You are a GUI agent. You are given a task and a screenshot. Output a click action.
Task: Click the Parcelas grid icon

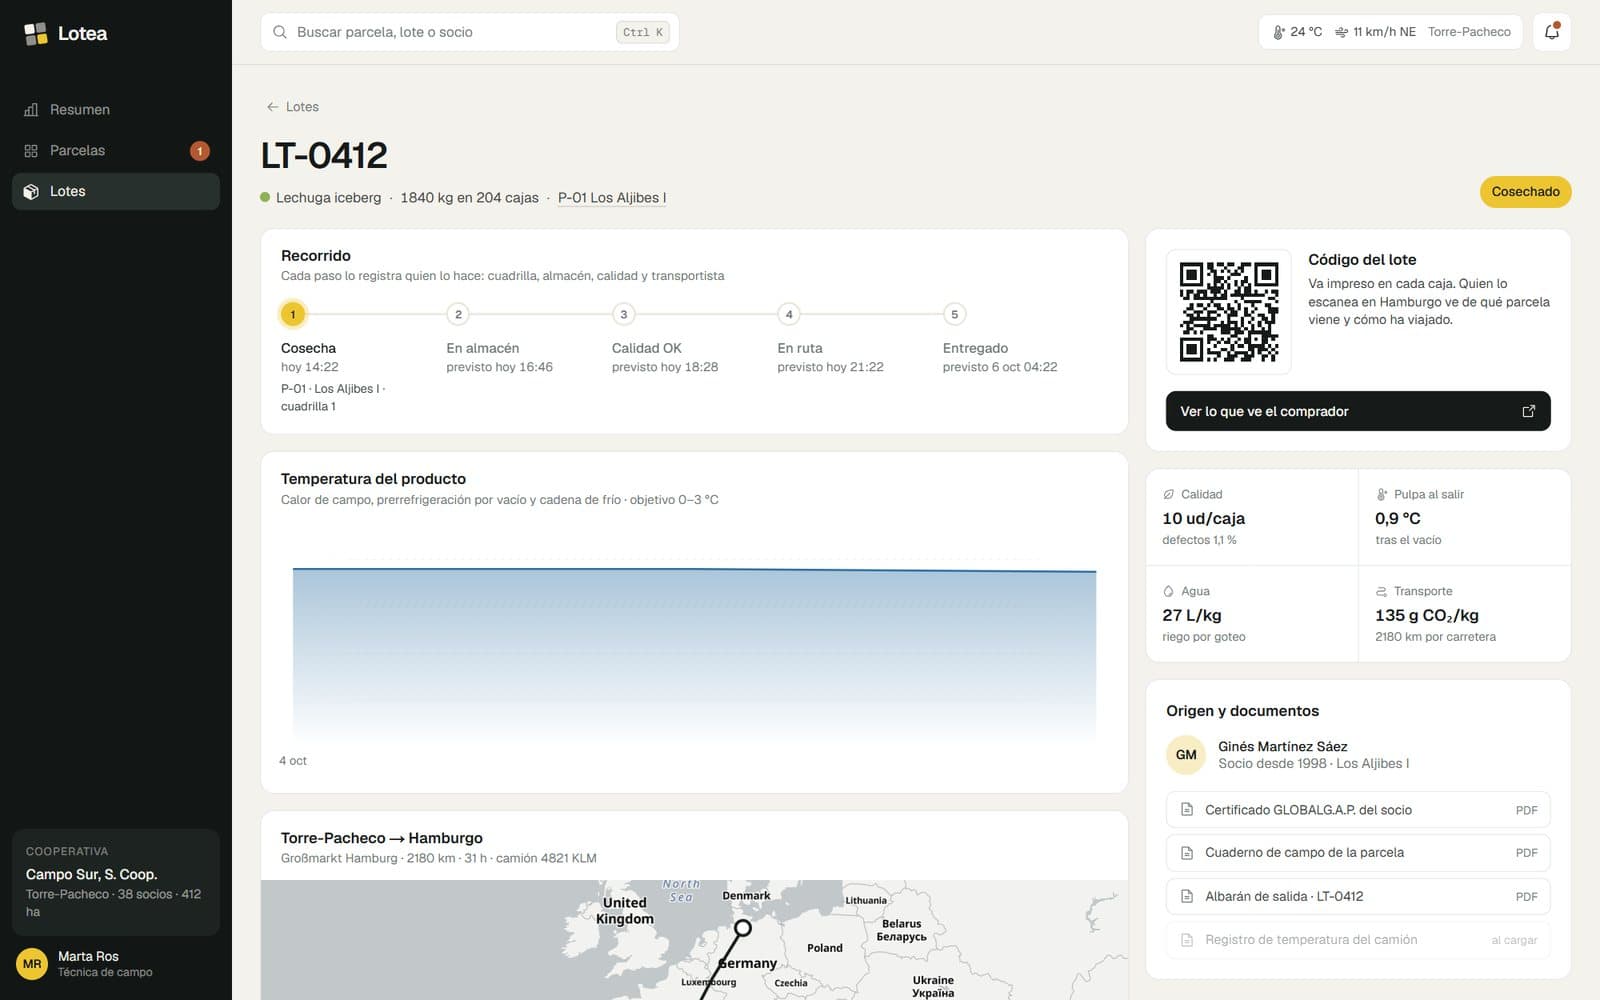point(31,151)
